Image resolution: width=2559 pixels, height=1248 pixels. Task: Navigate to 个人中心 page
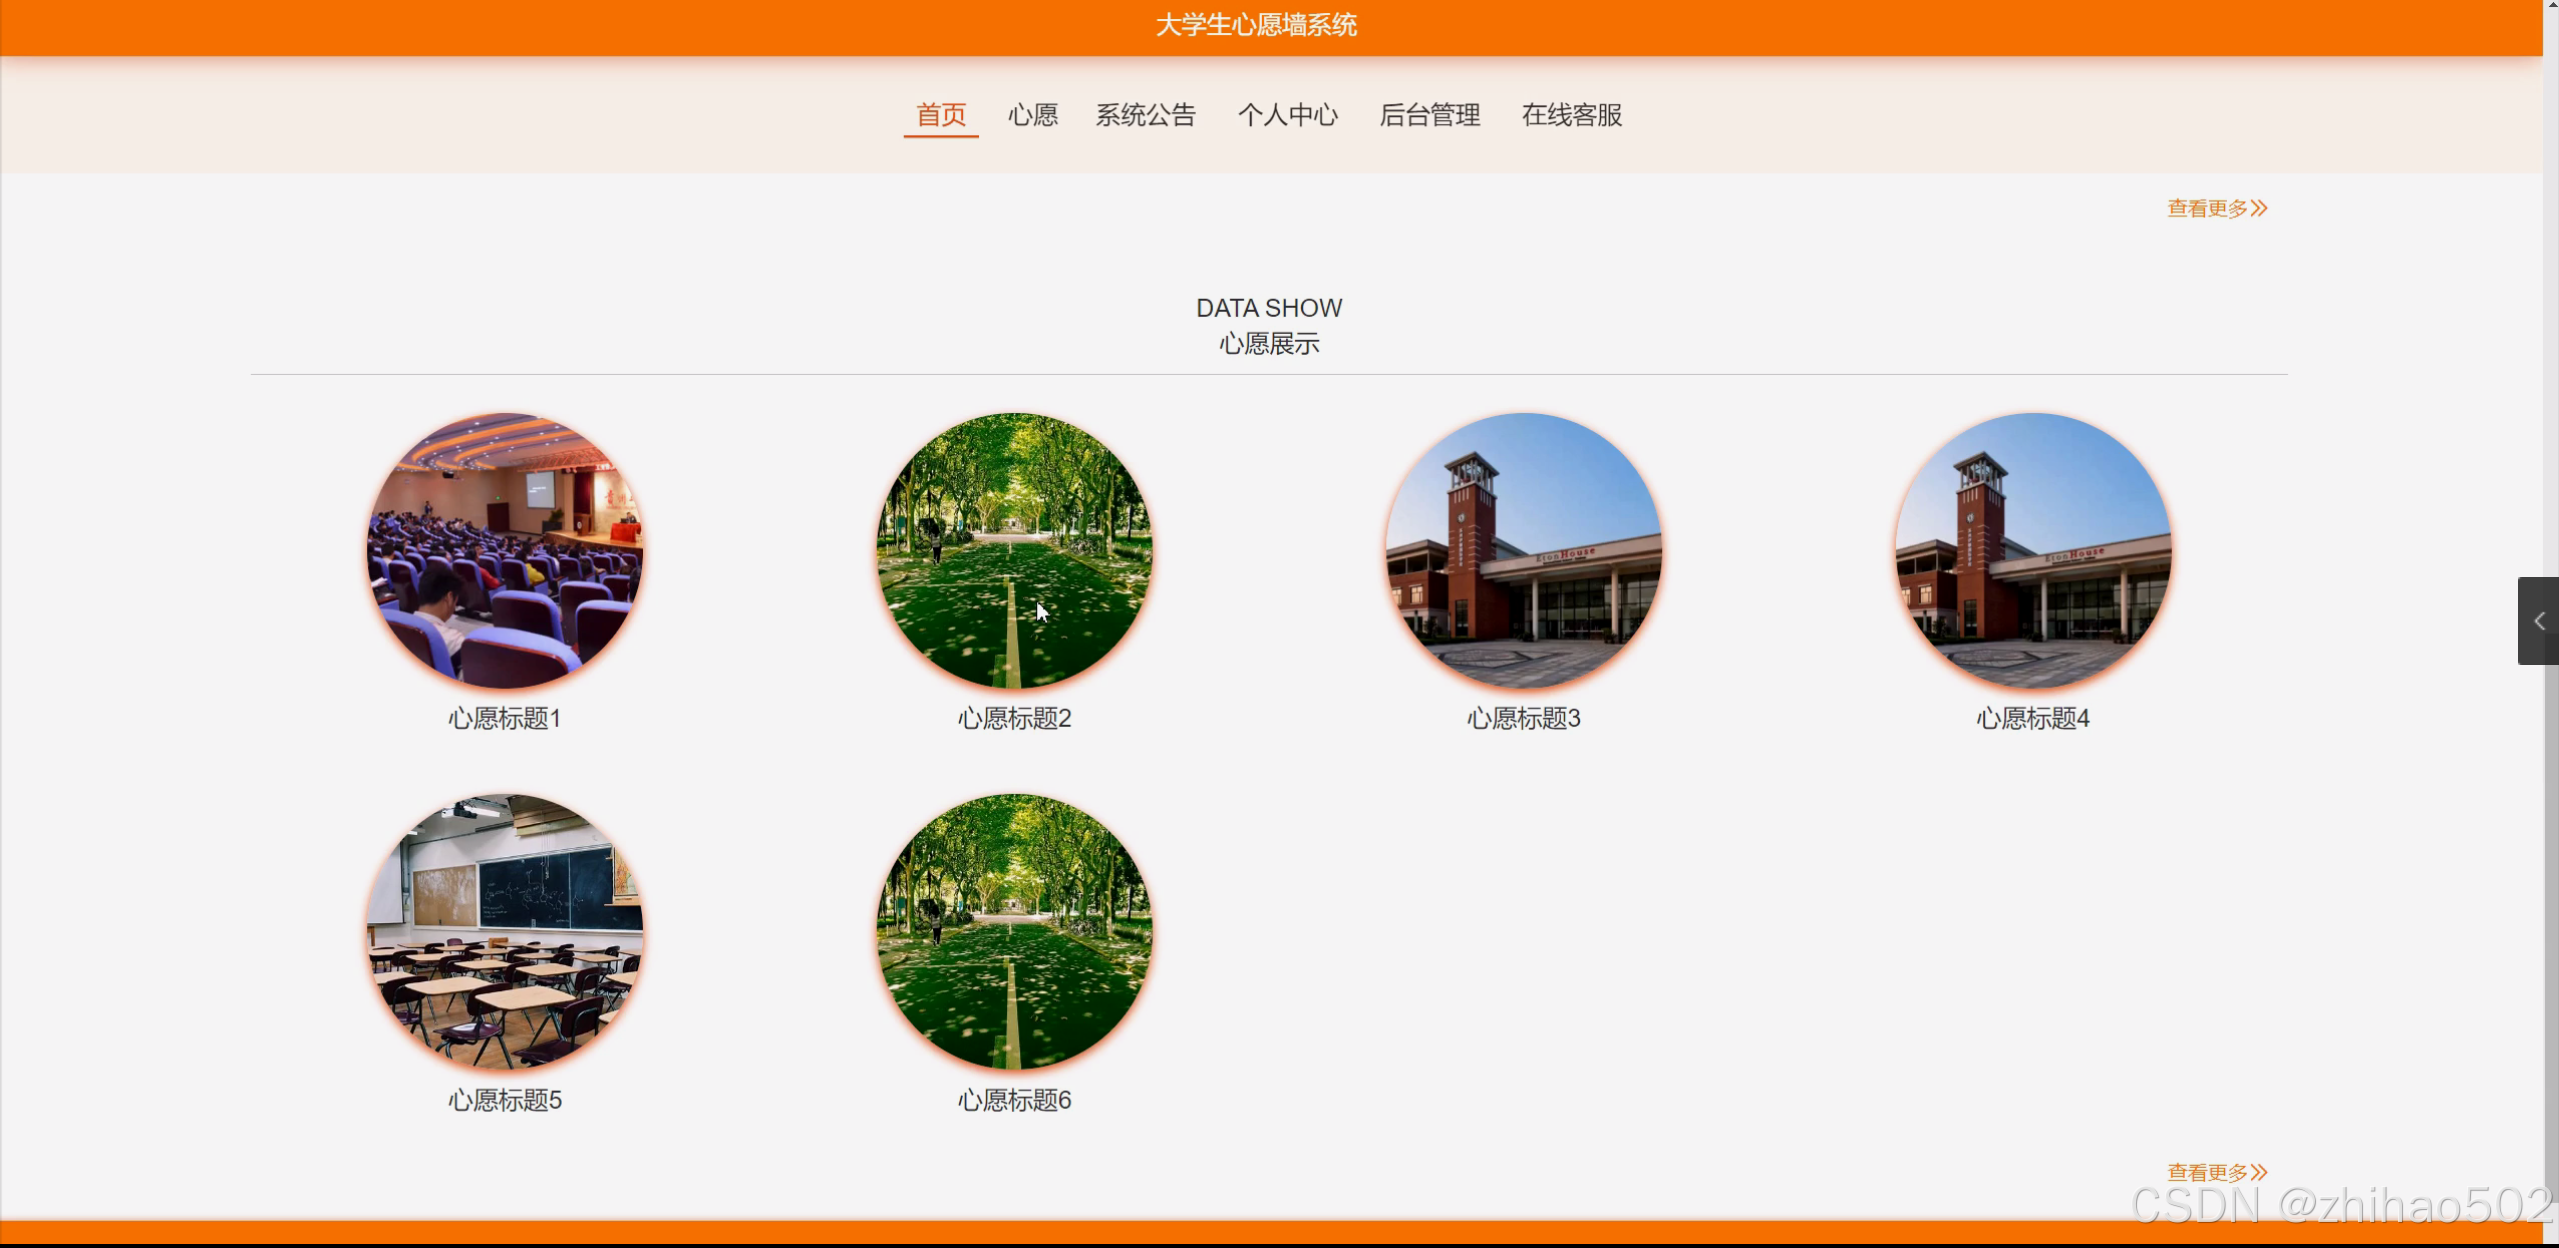(x=1287, y=115)
